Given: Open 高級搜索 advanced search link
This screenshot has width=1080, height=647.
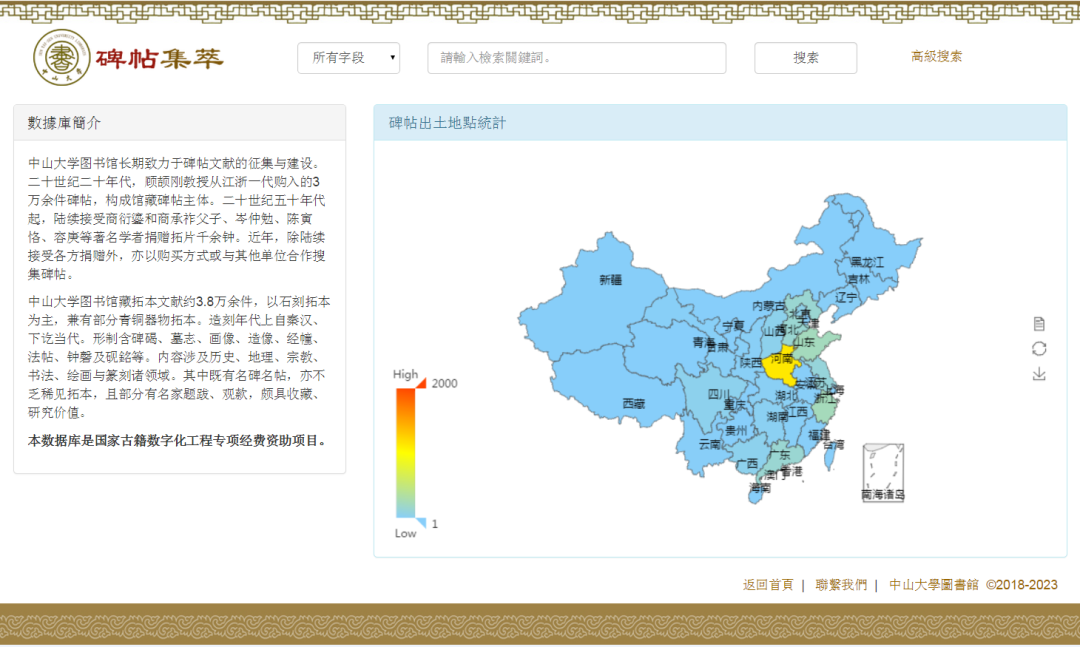Looking at the screenshot, I should click(936, 57).
